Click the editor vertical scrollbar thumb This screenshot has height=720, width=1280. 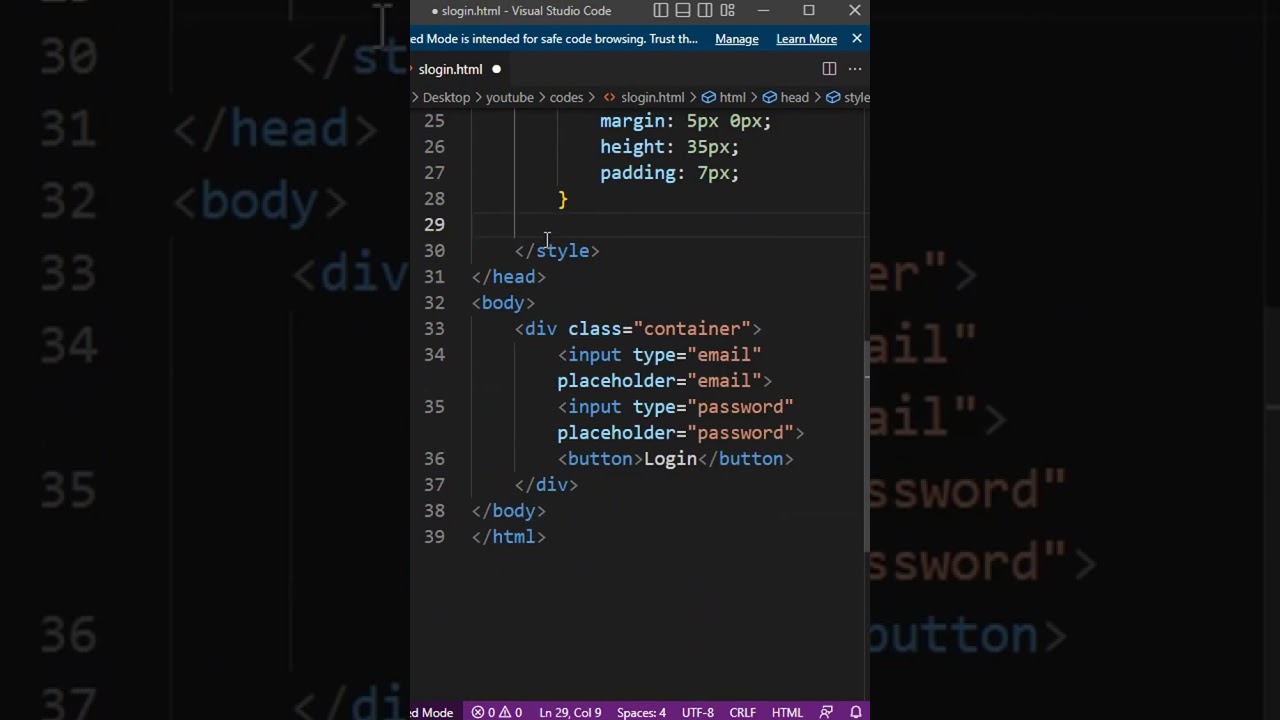pyautogui.click(x=867, y=445)
